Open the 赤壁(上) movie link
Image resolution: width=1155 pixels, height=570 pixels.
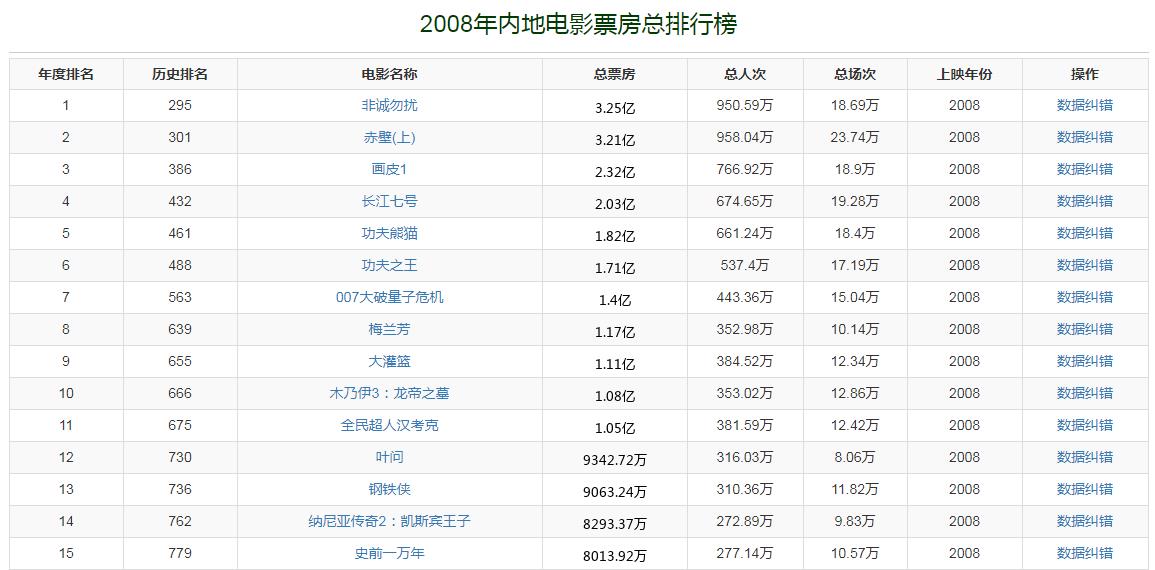(389, 137)
